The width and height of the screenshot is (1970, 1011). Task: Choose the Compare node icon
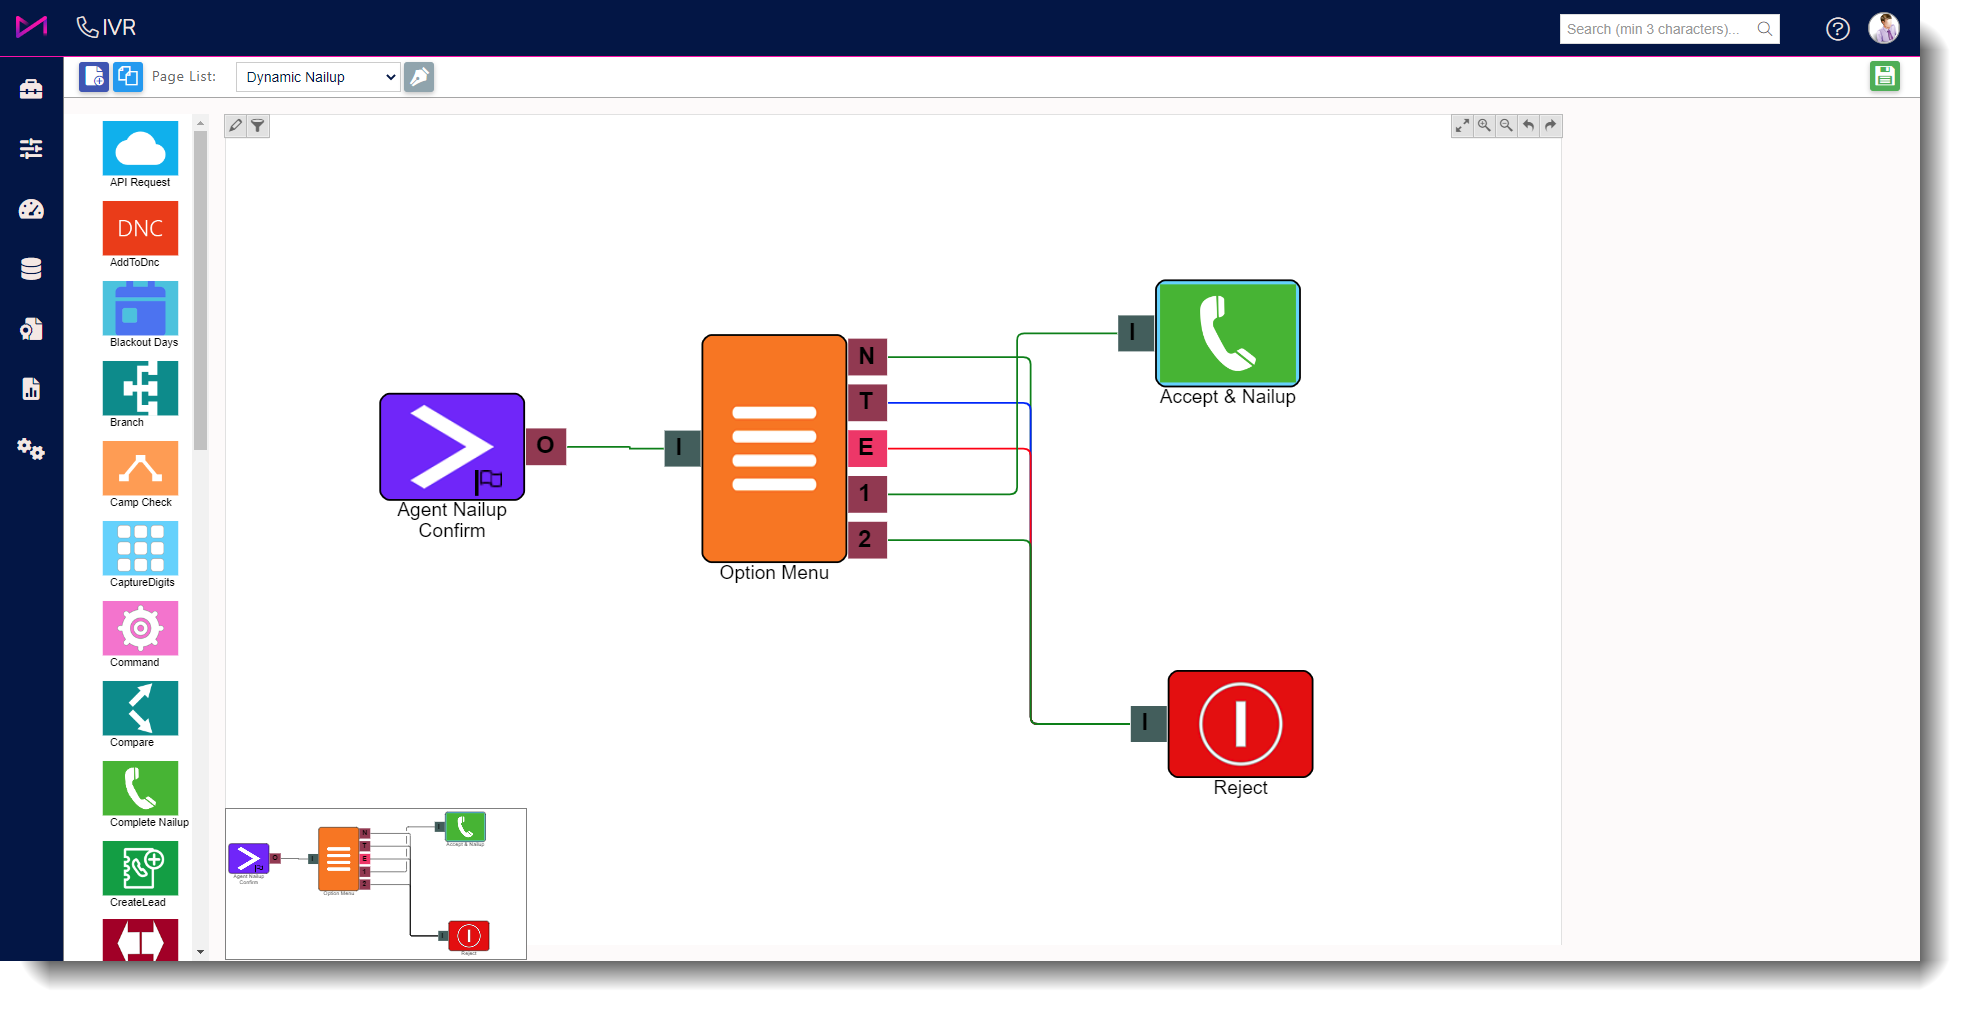(x=140, y=708)
